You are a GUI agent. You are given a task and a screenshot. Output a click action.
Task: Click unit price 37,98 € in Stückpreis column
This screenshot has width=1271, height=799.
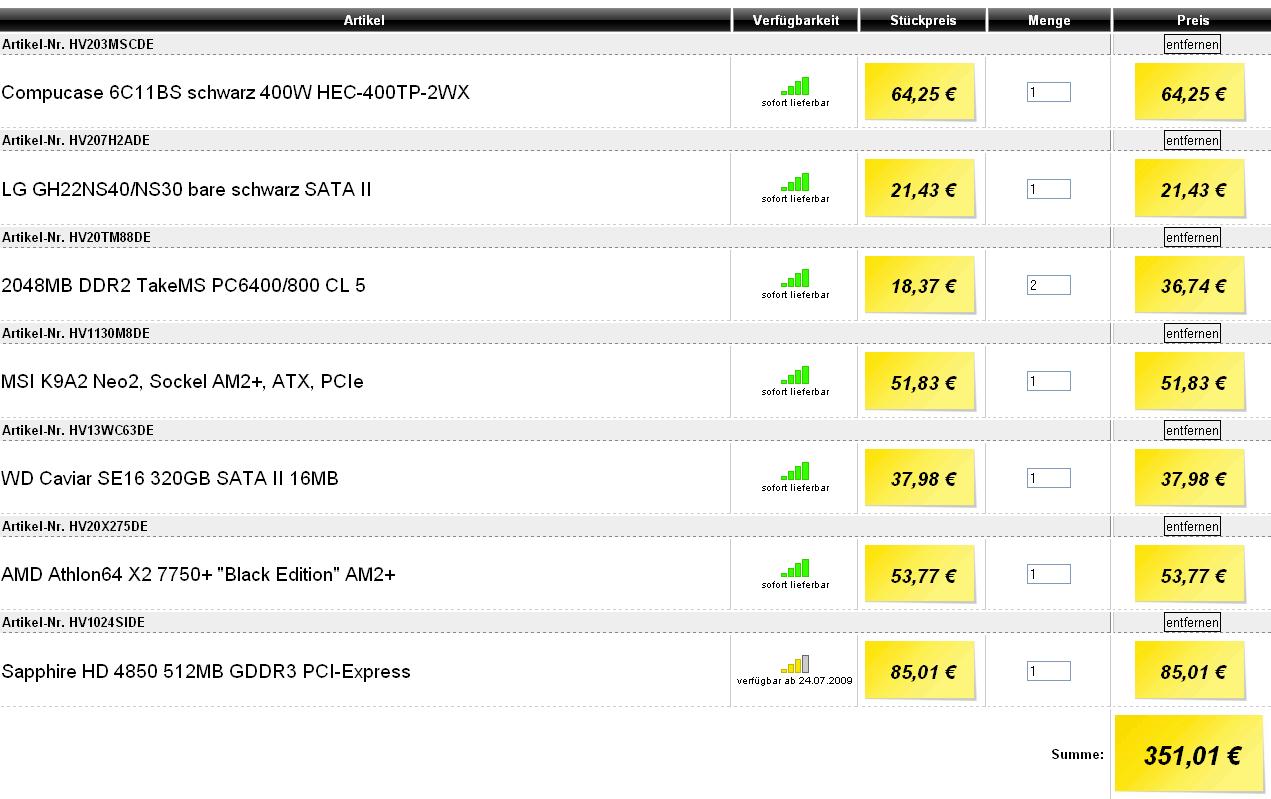[x=920, y=478]
